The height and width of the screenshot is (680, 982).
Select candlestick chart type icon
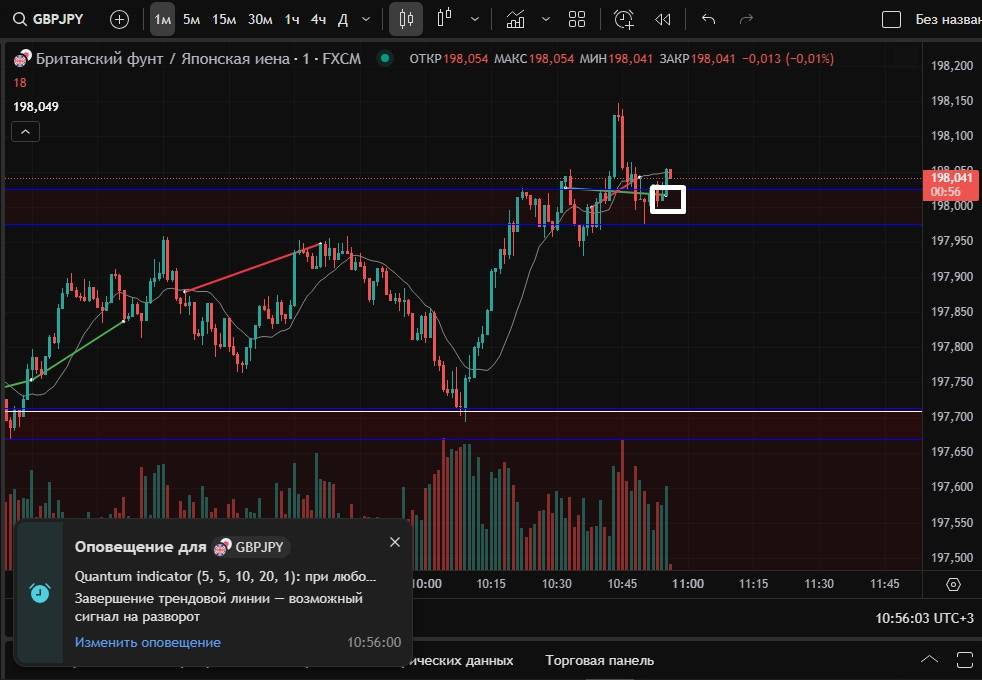(405, 19)
